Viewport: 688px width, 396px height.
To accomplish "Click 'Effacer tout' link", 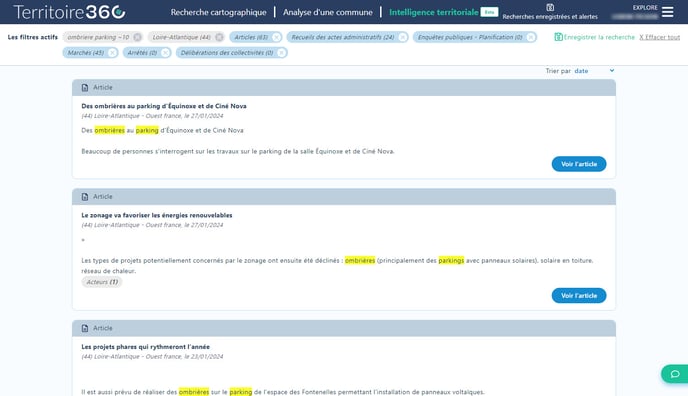I will pyautogui.click(x=659, y=37).
